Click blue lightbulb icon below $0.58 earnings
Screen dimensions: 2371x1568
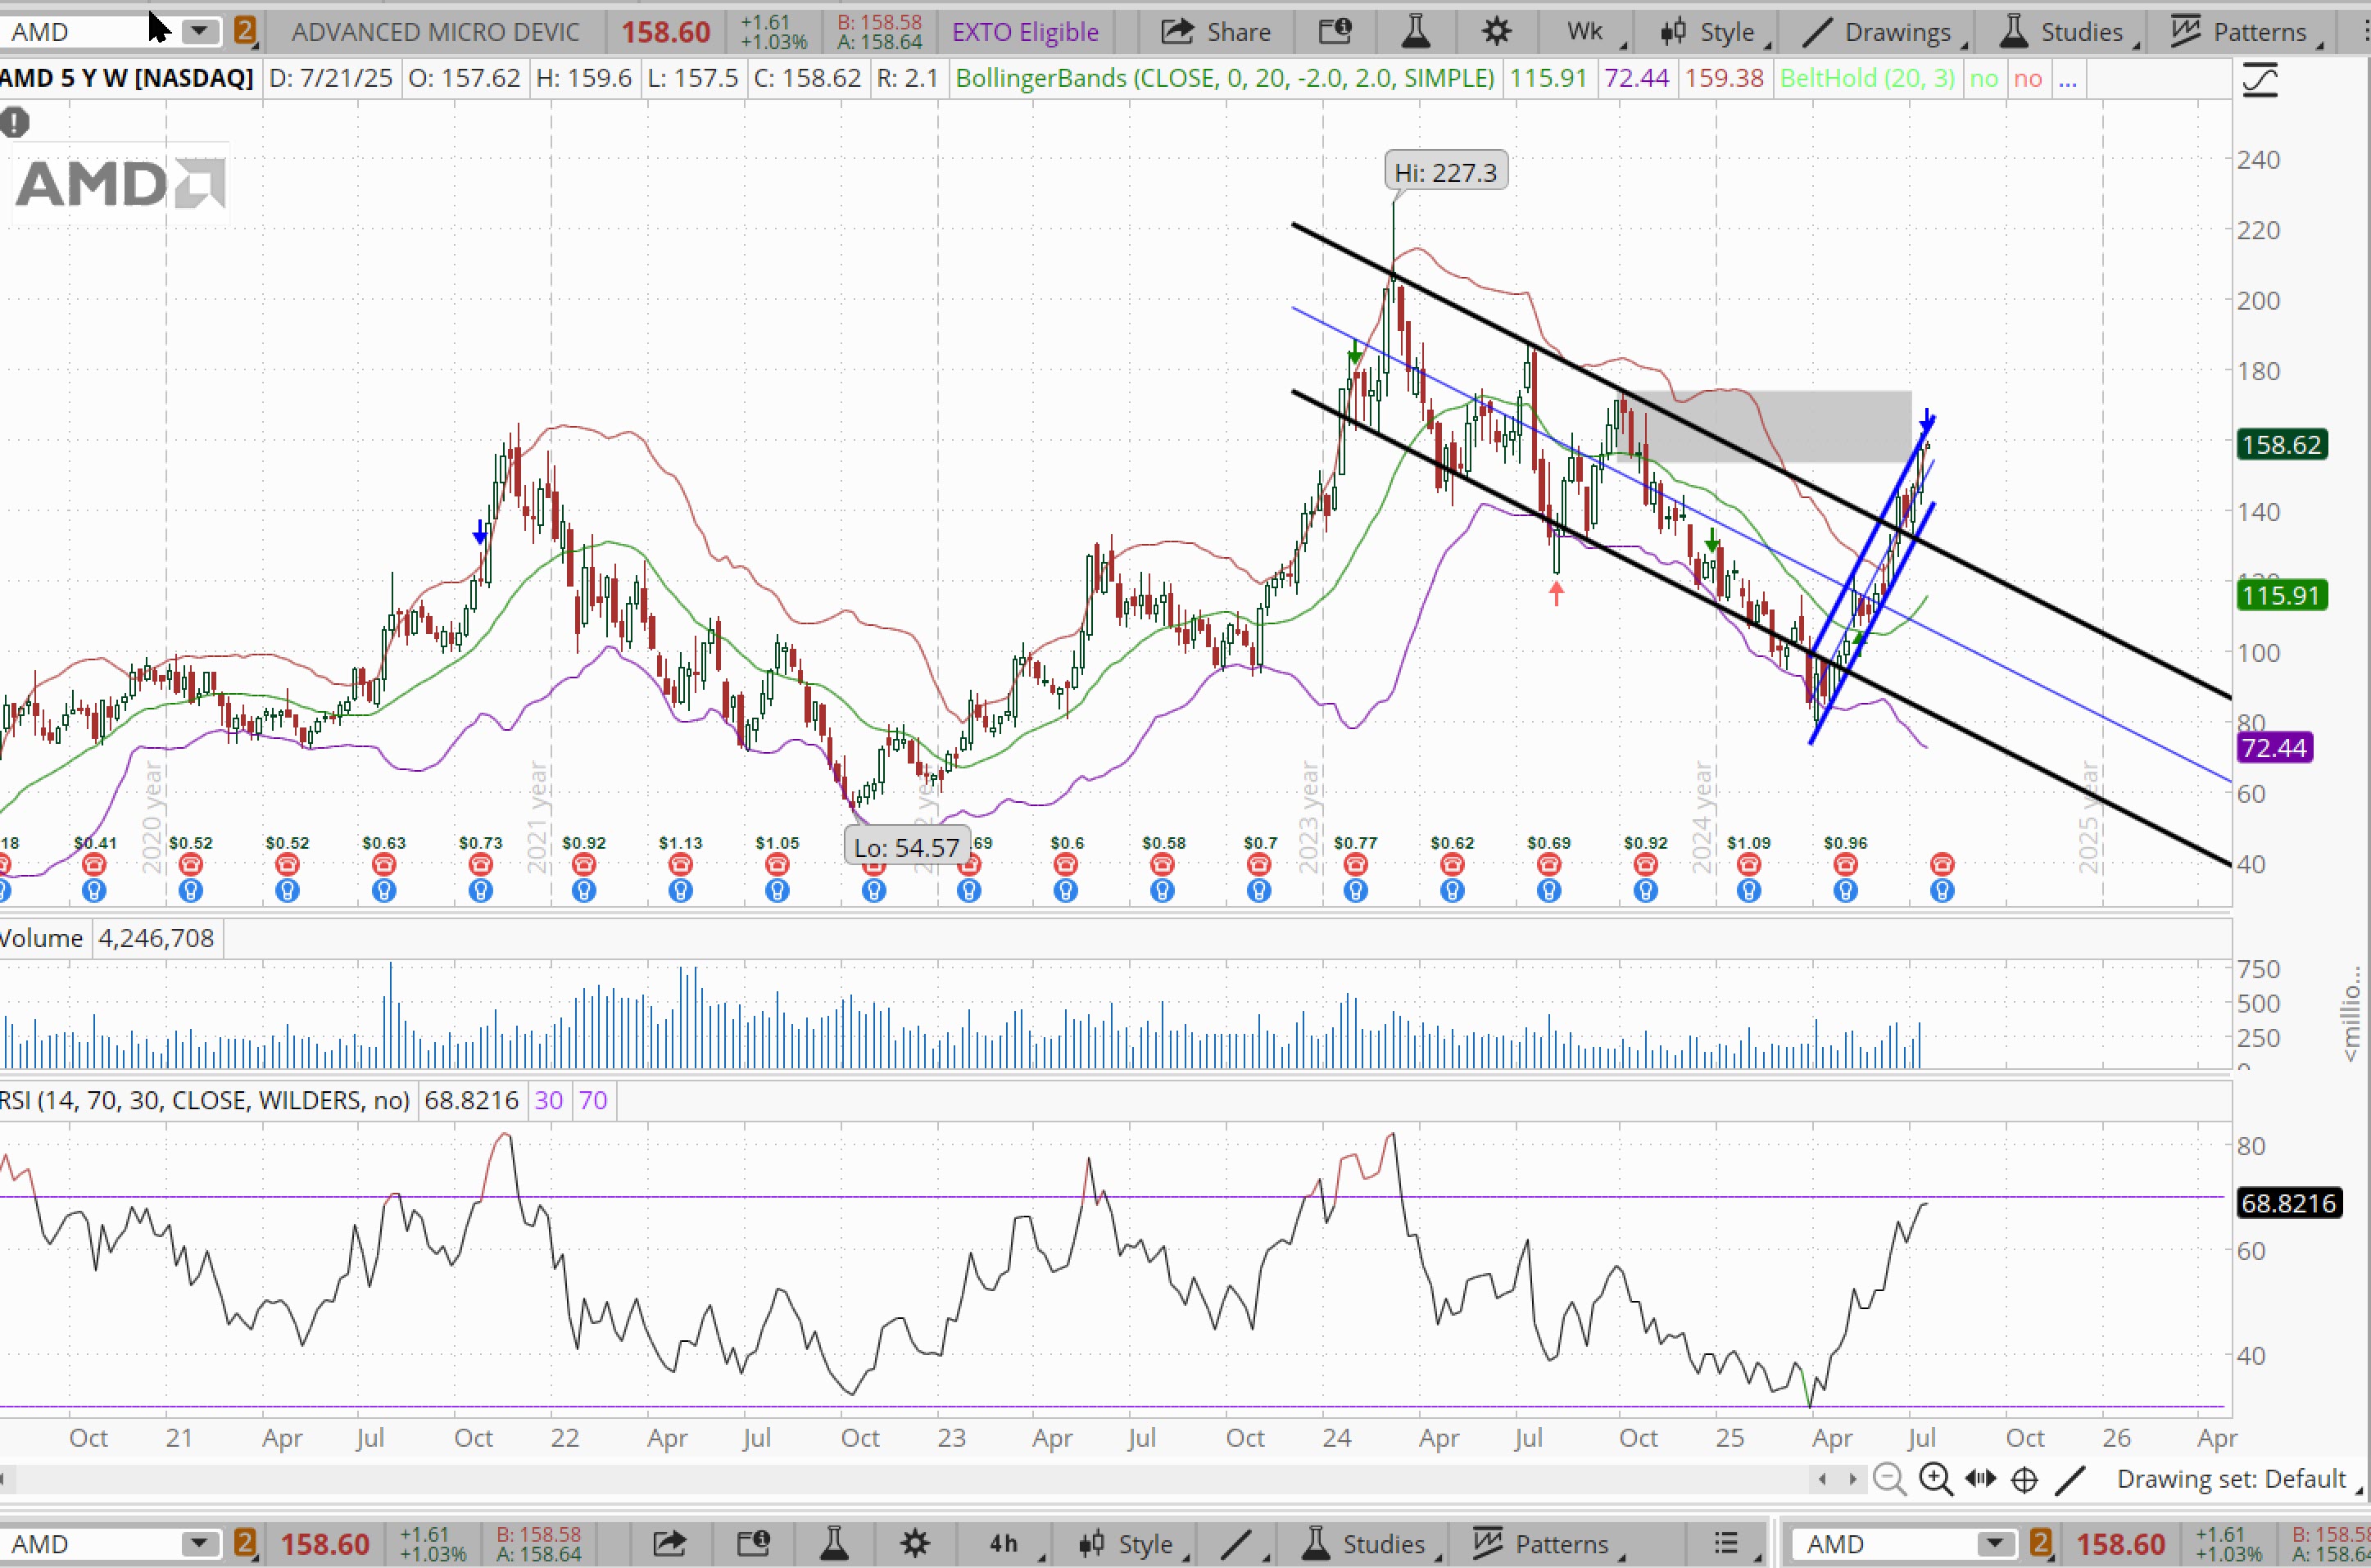pos(1162,890)
